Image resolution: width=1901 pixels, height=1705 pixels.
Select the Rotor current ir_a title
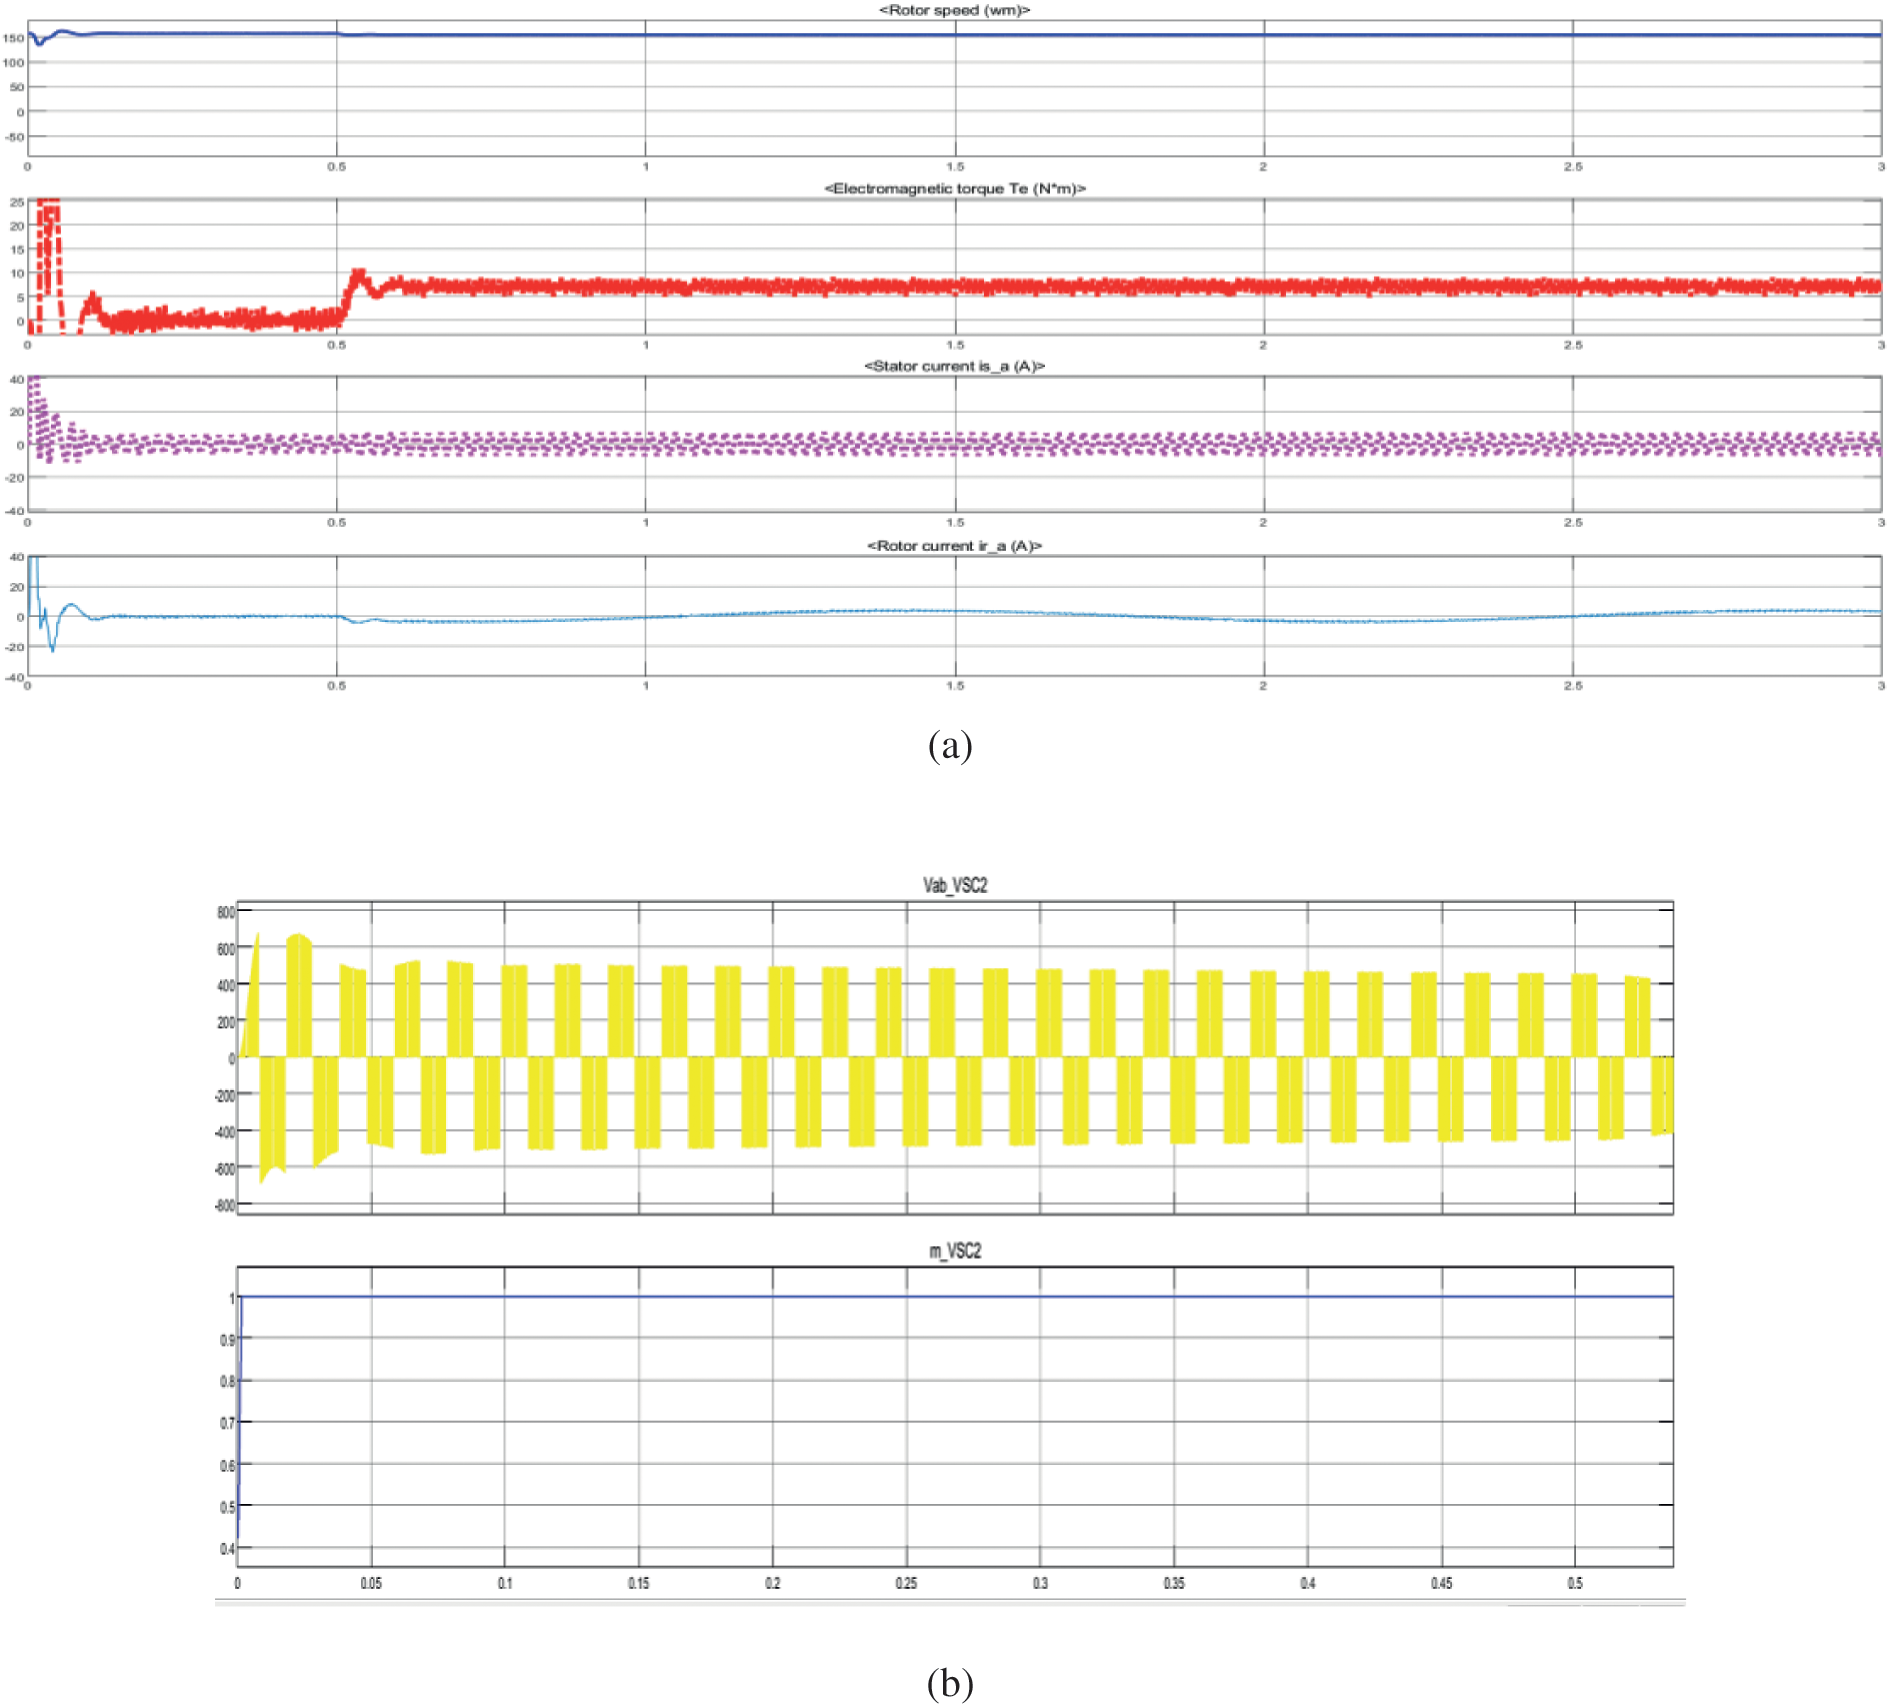954,546
